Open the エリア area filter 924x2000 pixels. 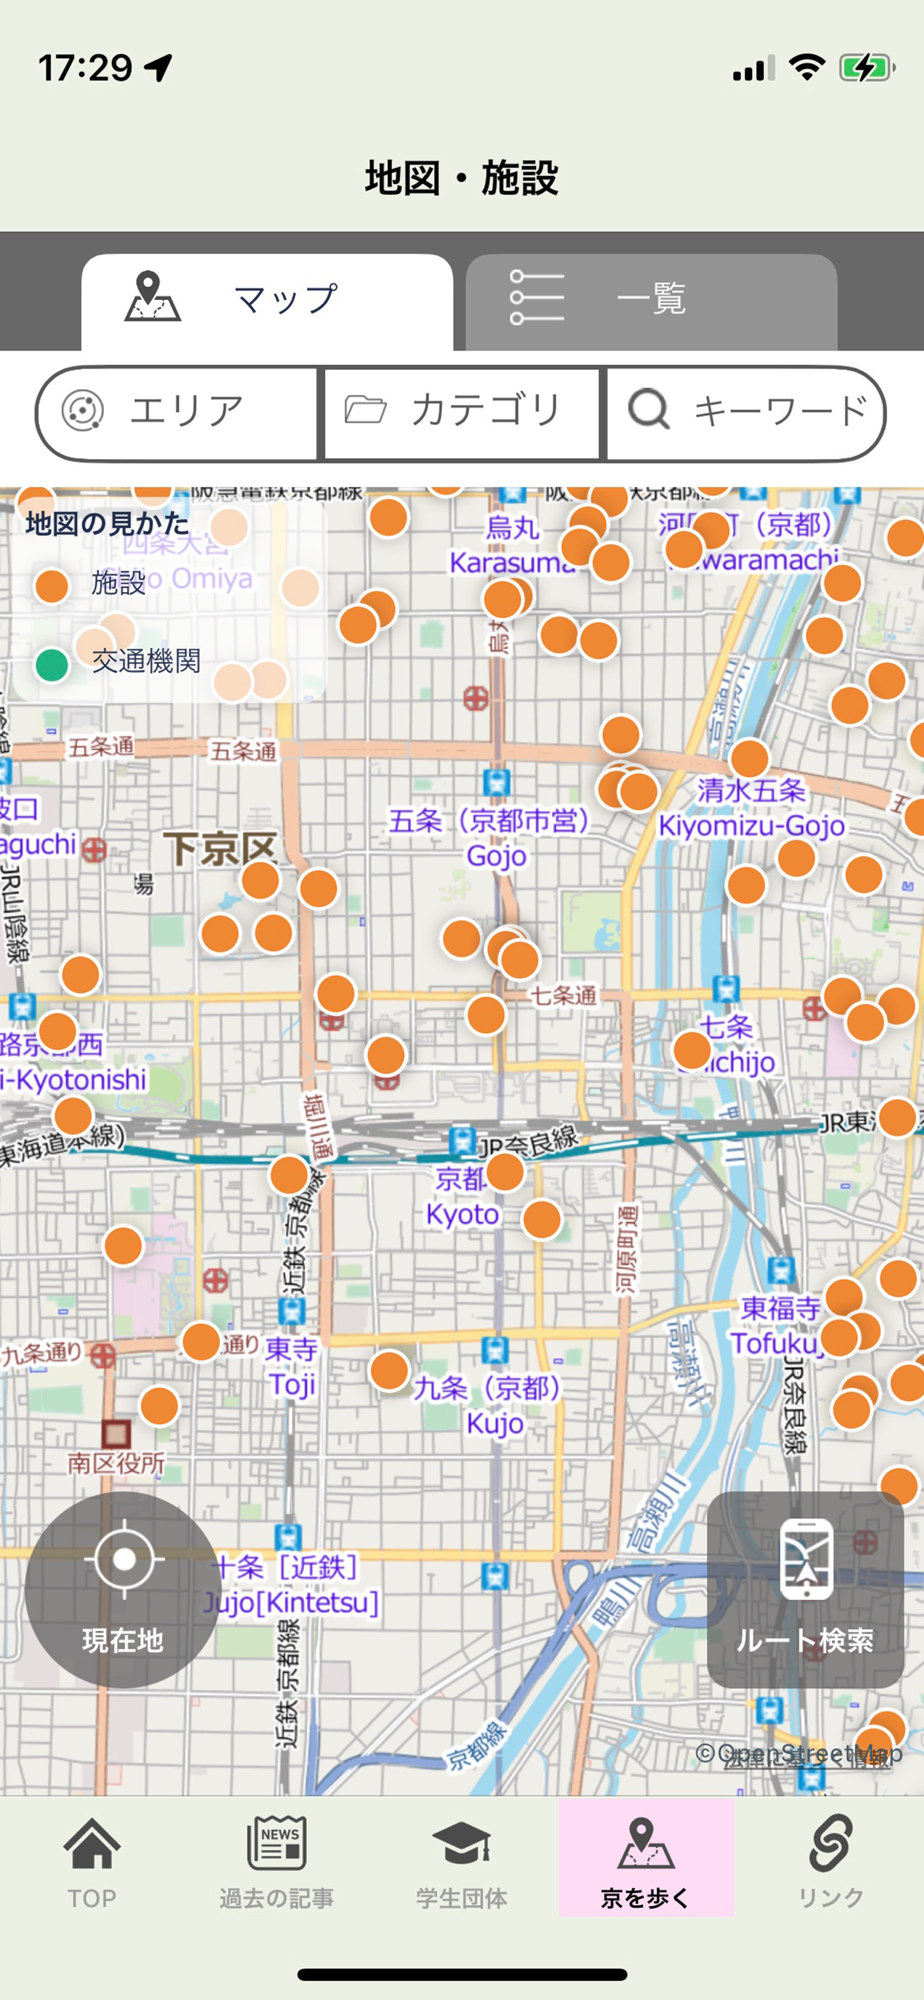coord(177,412)
